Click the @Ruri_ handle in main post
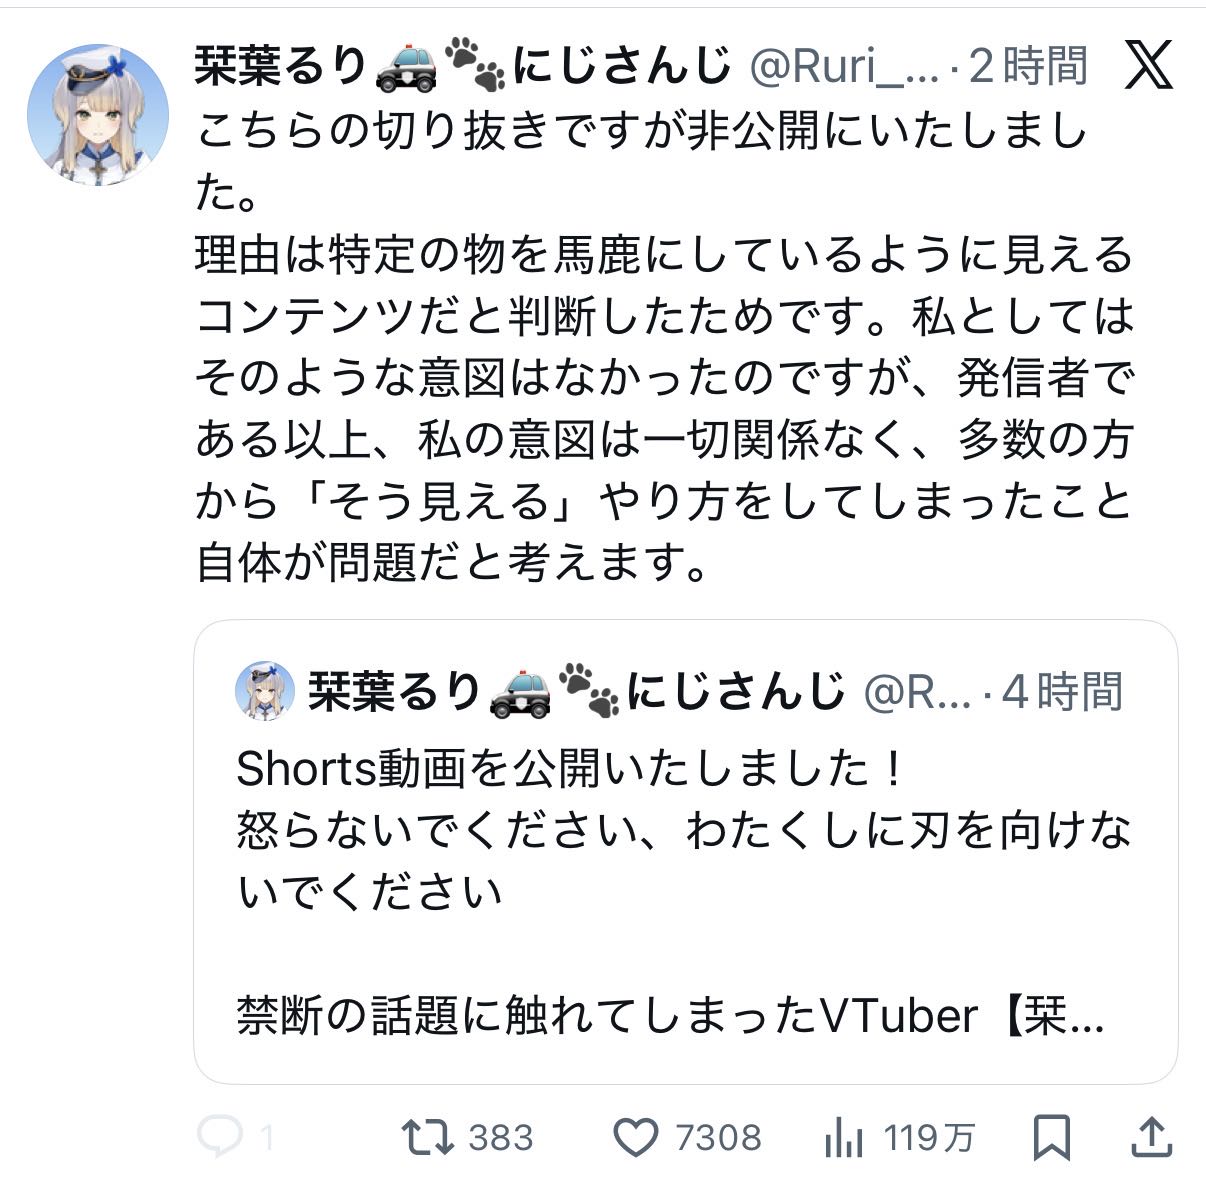This screenshot has width=1206, height=1197. pyautogui.click(x=843, y=66)
